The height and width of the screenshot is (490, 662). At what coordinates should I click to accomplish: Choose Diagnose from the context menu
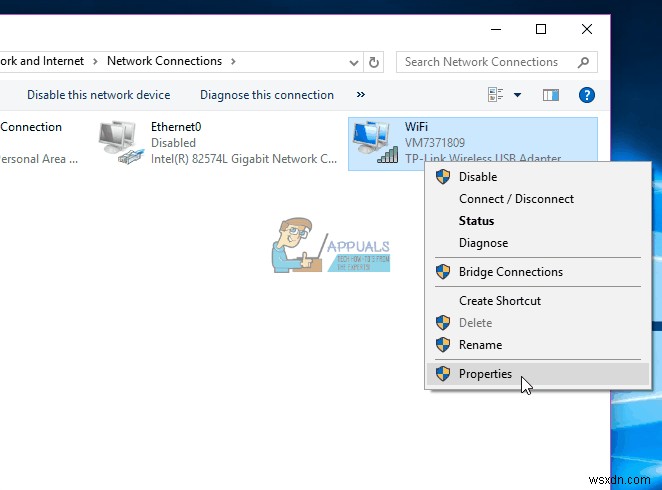[x=537, y=243]
